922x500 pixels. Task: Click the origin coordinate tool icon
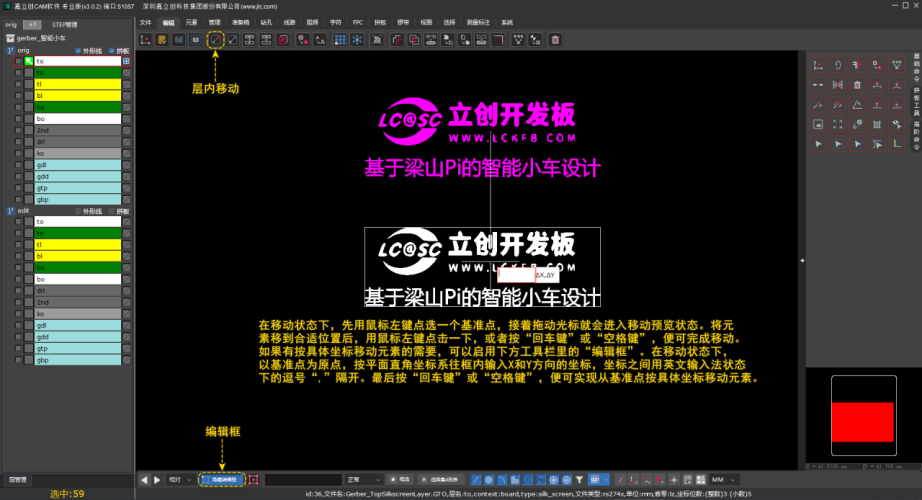click(145, 40)
